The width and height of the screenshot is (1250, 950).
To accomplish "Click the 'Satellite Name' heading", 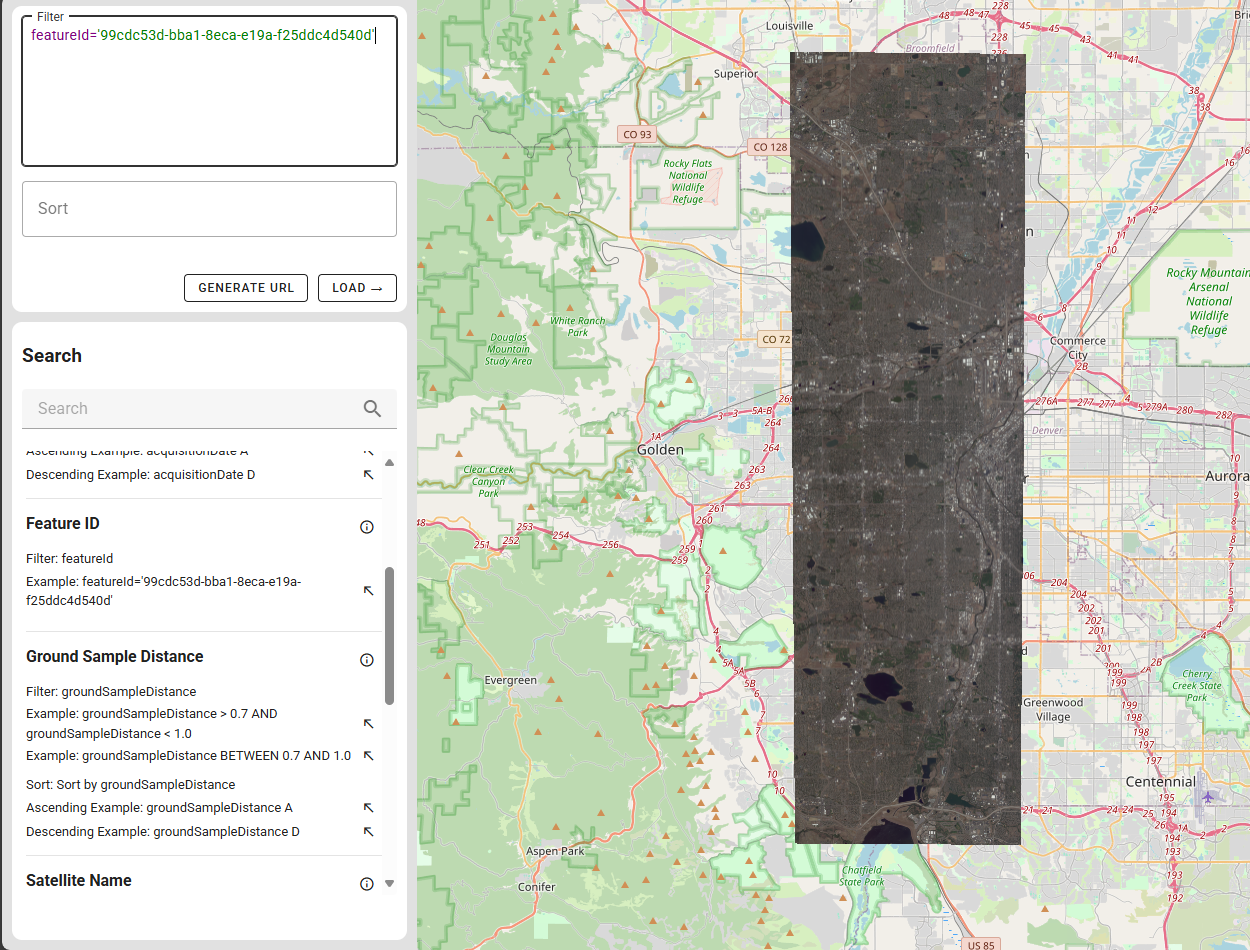I will pos(79,881).
